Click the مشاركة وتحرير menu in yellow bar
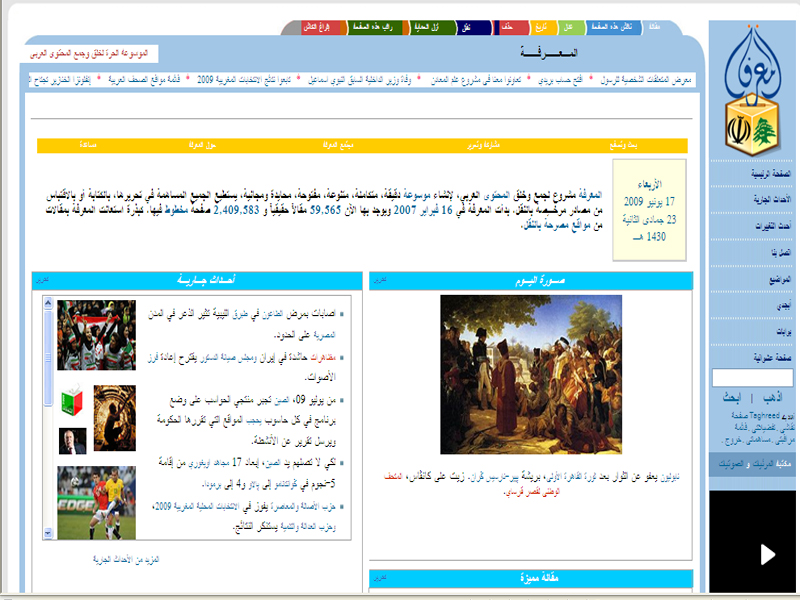Screen dimensions: 800x600 click(x=483, y=145)
